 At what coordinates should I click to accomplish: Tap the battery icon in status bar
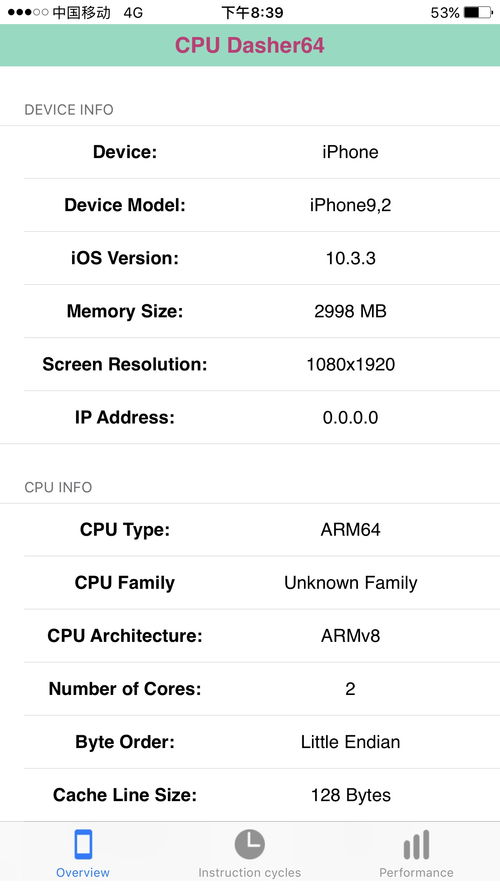click(x=478, y=12)
